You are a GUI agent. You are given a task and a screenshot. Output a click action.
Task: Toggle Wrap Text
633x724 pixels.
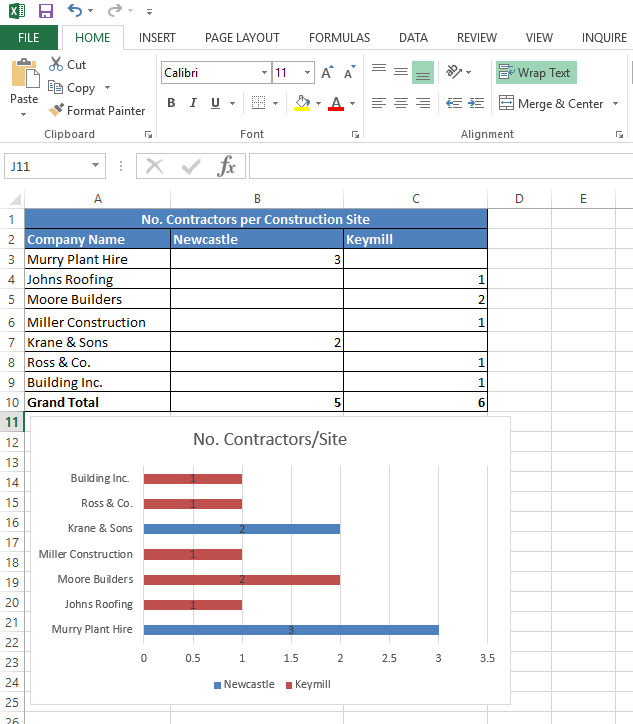coord(536,72)
